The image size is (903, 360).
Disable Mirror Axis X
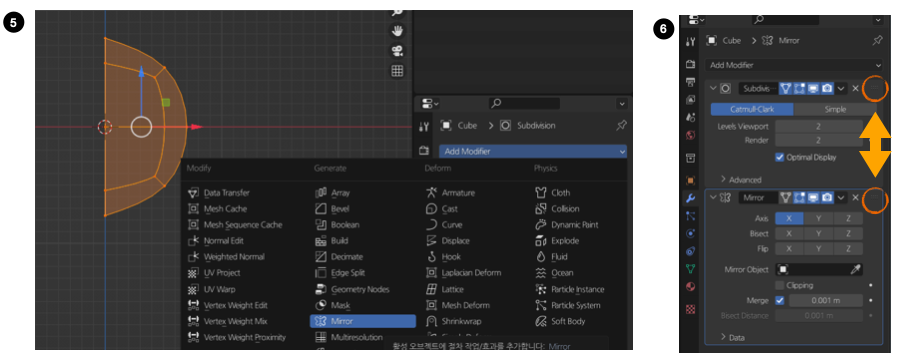tap(790, 219)
